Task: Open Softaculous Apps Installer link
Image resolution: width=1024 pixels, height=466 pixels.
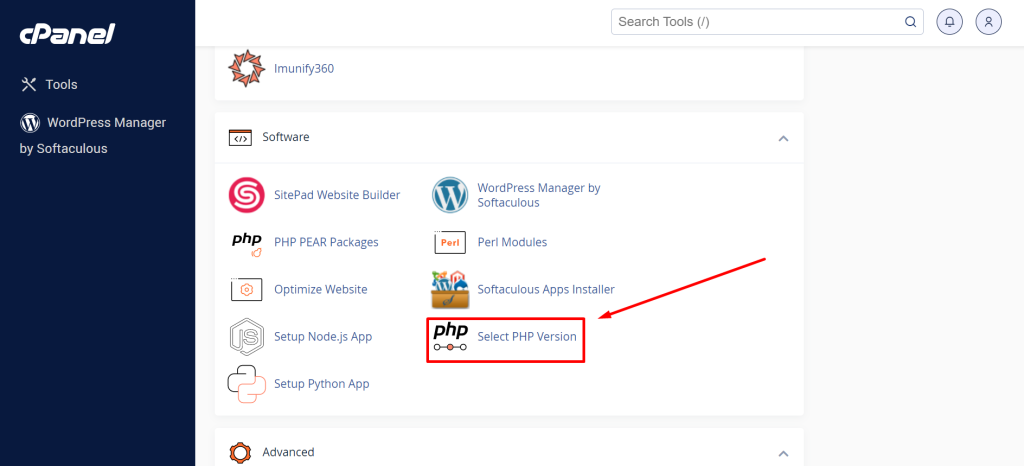Action: (x=546, y=289)
